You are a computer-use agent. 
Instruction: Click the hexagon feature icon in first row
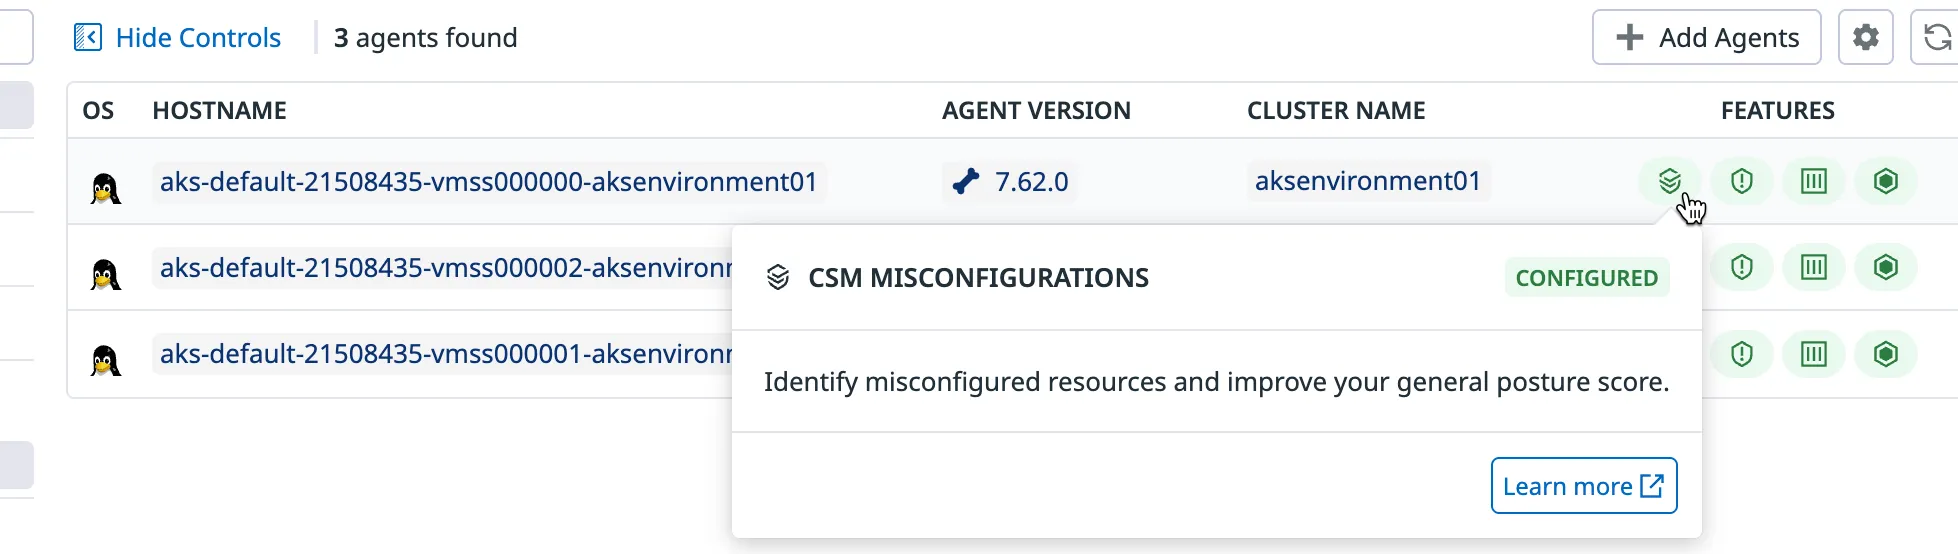click(x=1885, y=181)
